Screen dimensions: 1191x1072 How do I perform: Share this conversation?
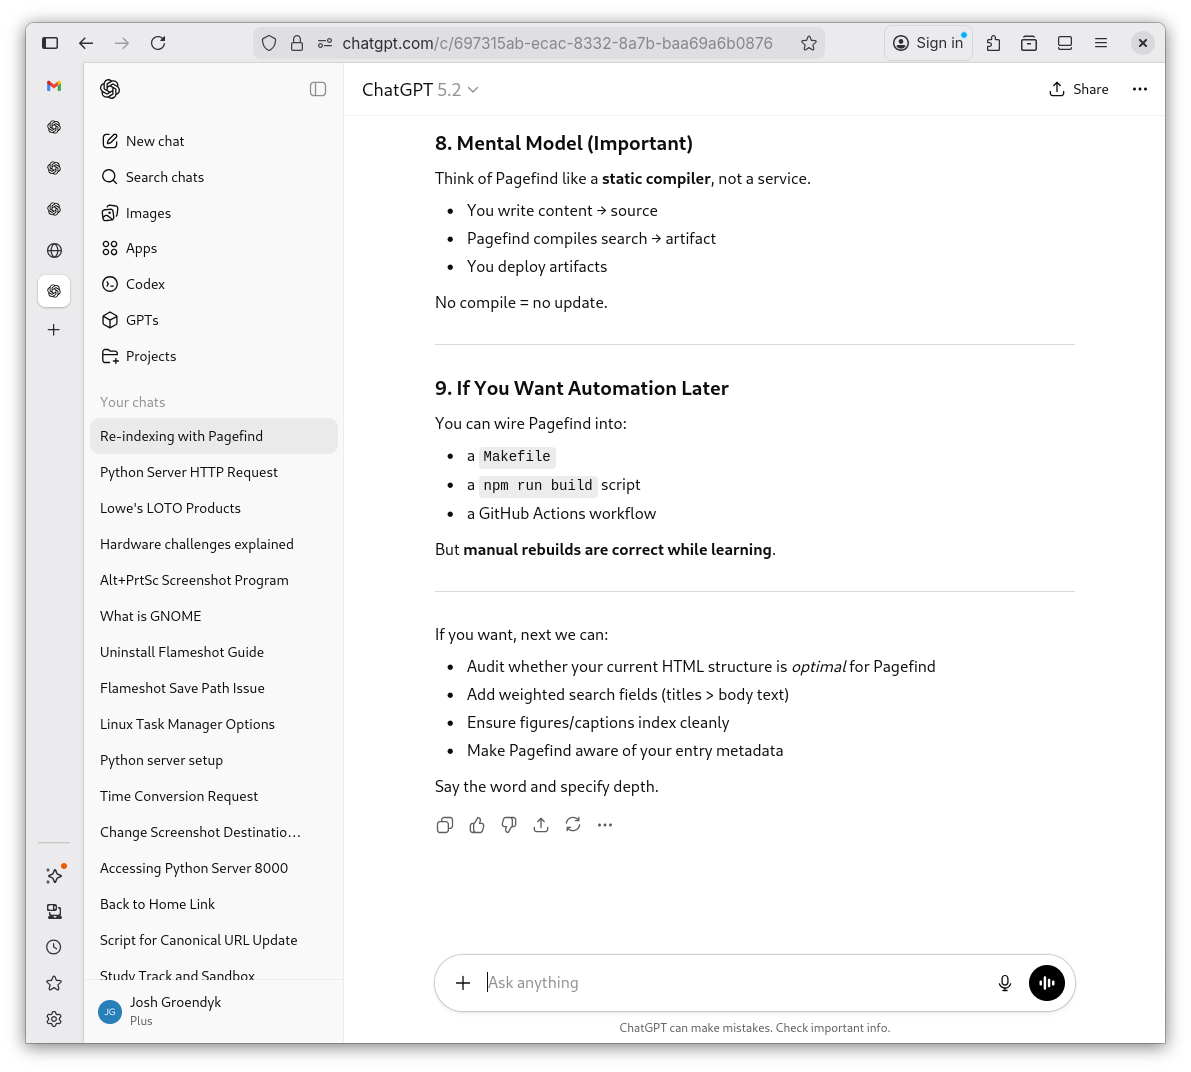1079,89
